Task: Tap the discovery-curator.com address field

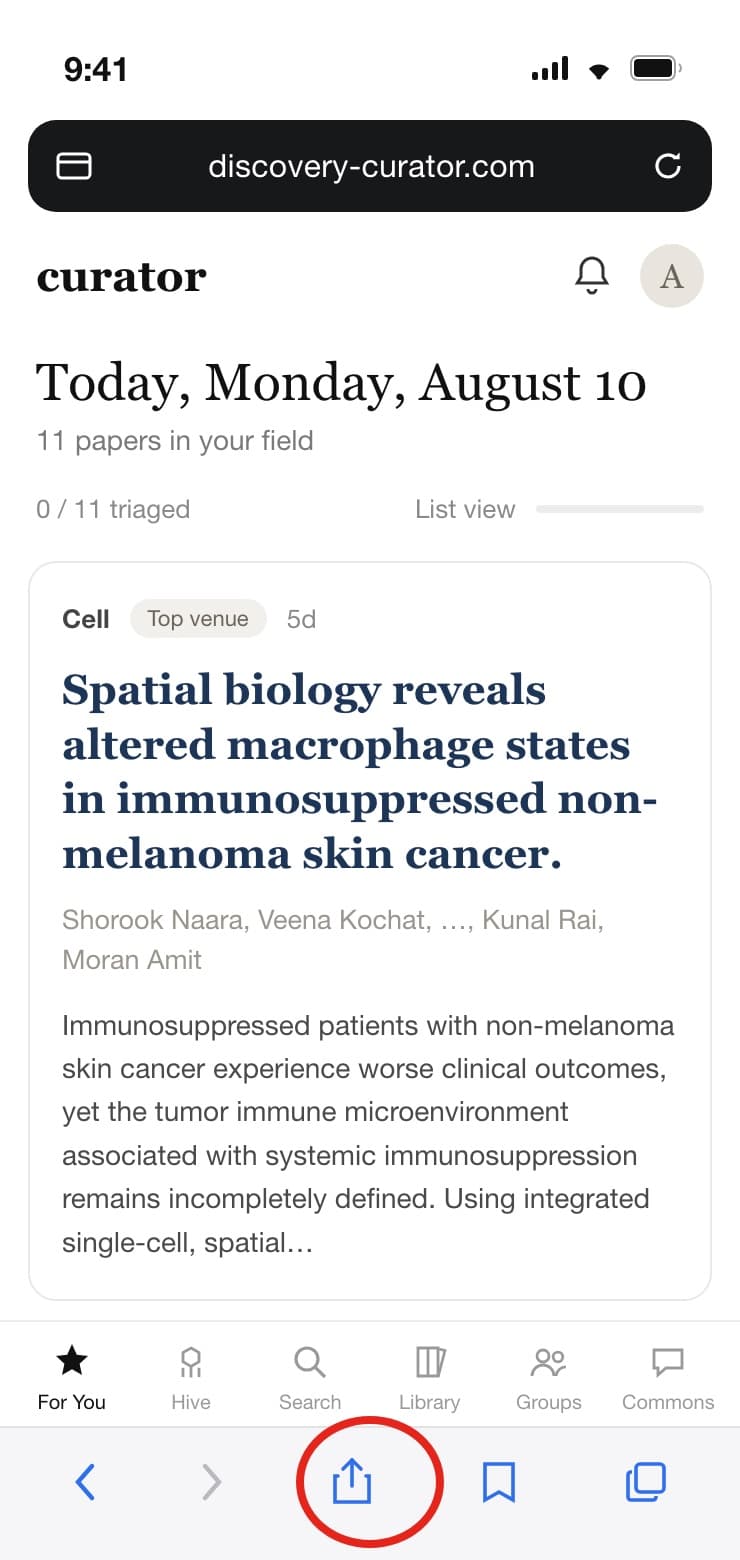Action: tap(370, 166)
